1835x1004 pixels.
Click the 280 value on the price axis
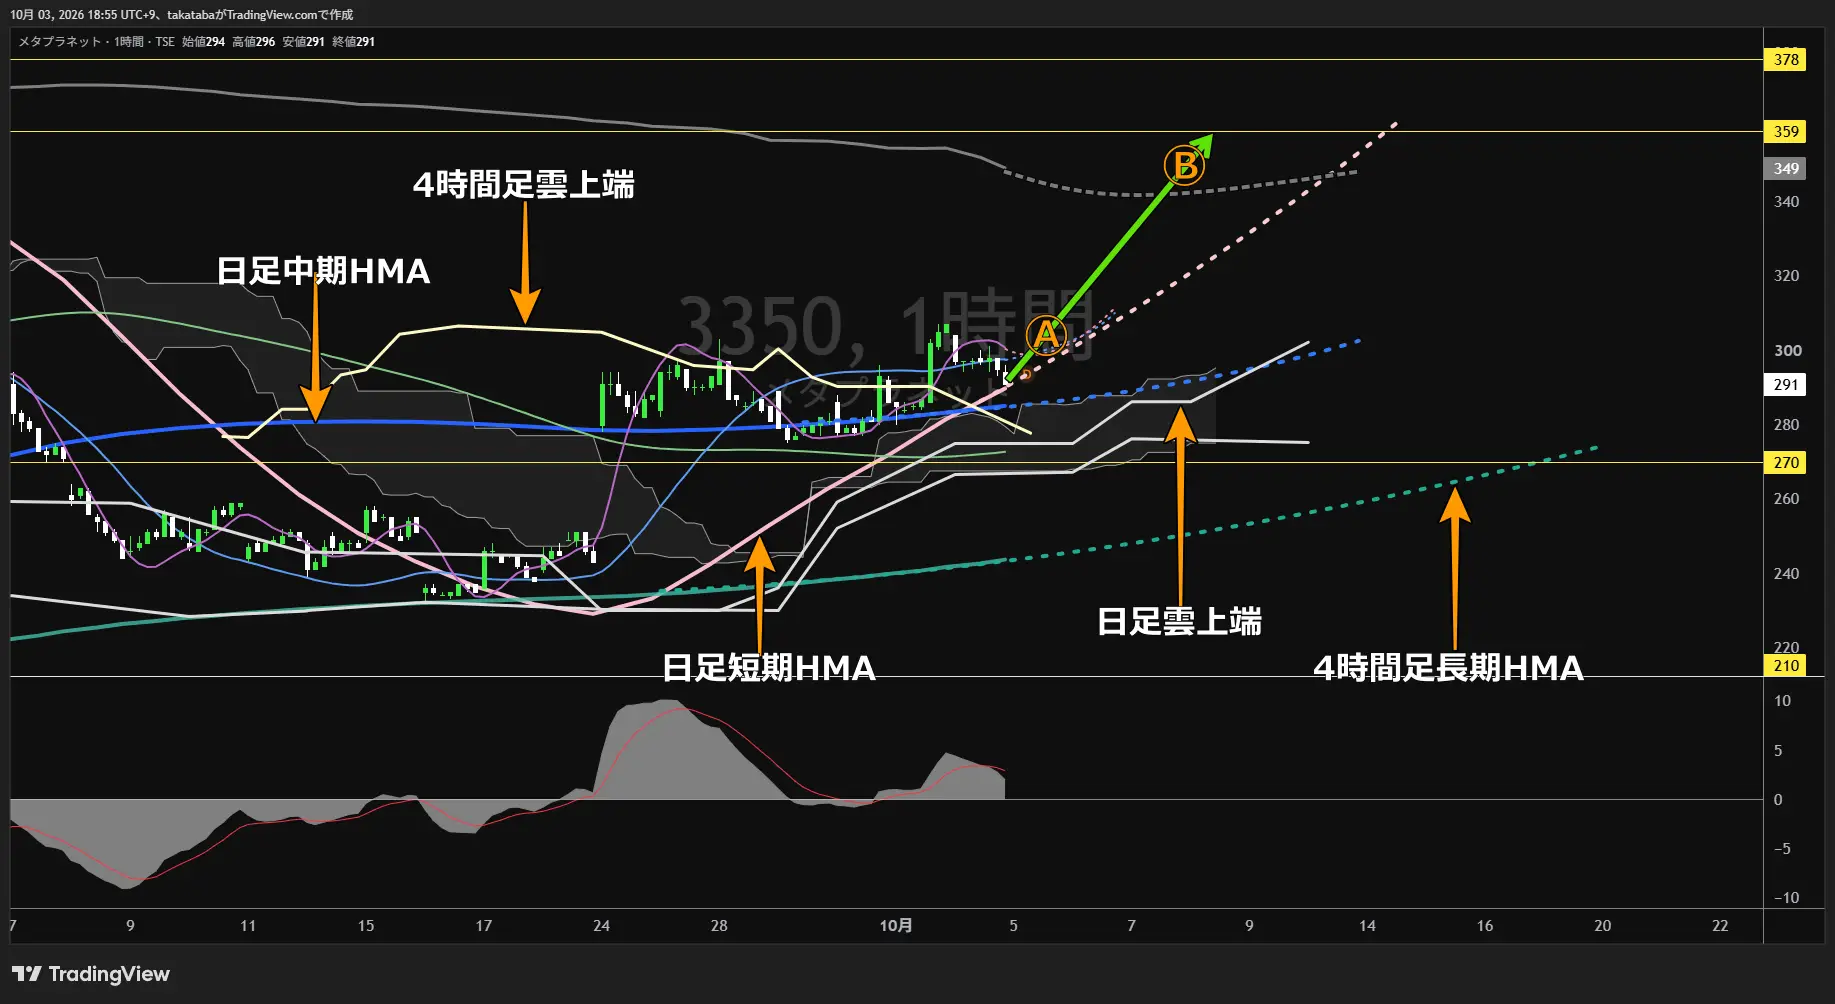point(1786,425)
